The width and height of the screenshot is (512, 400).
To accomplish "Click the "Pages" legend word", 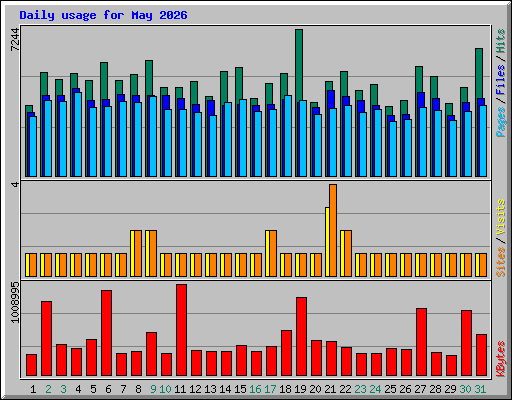I will point(501,122).
